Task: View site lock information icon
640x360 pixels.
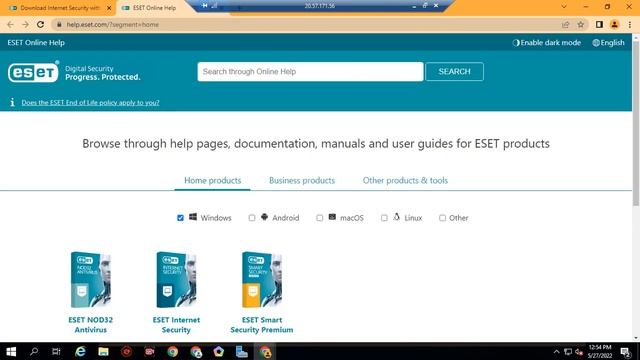Action: (59, 24)
